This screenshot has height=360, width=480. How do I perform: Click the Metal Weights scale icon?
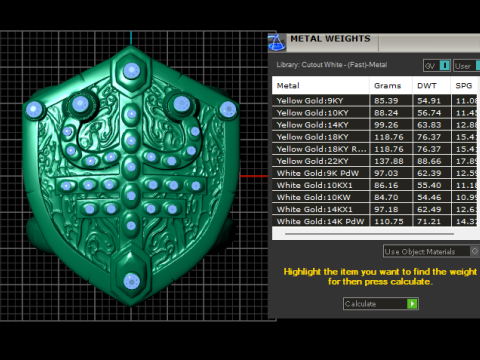(277, 43)
